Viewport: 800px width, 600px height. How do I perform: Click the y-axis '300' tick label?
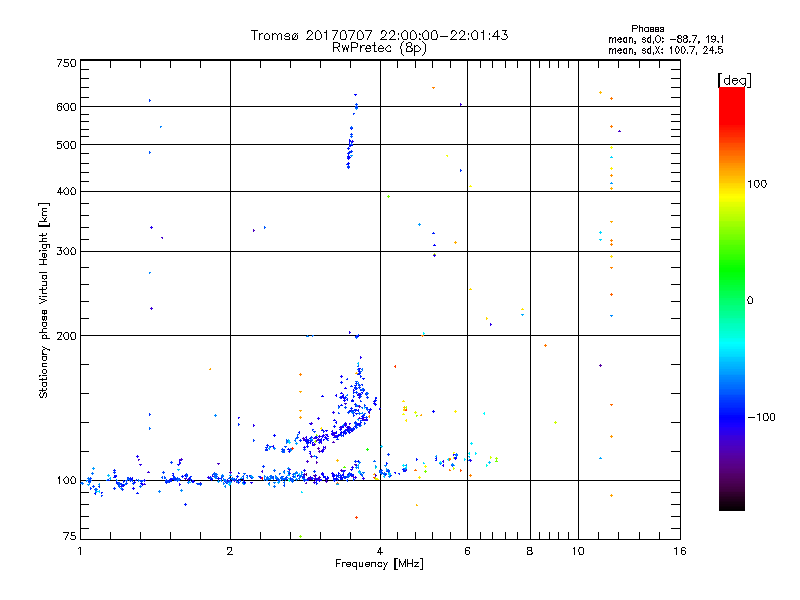click(x=66, y=252)
